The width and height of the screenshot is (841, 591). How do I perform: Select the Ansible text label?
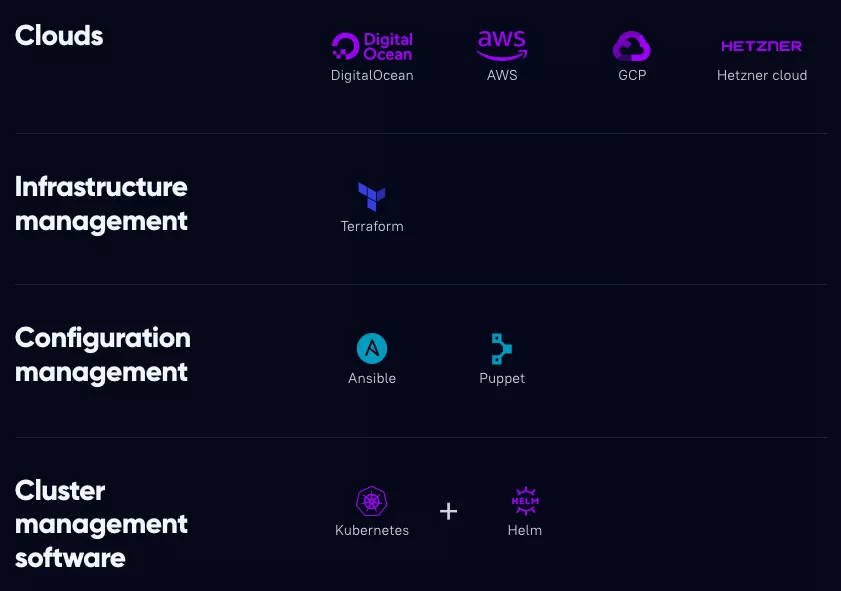[x=372, y=378]
